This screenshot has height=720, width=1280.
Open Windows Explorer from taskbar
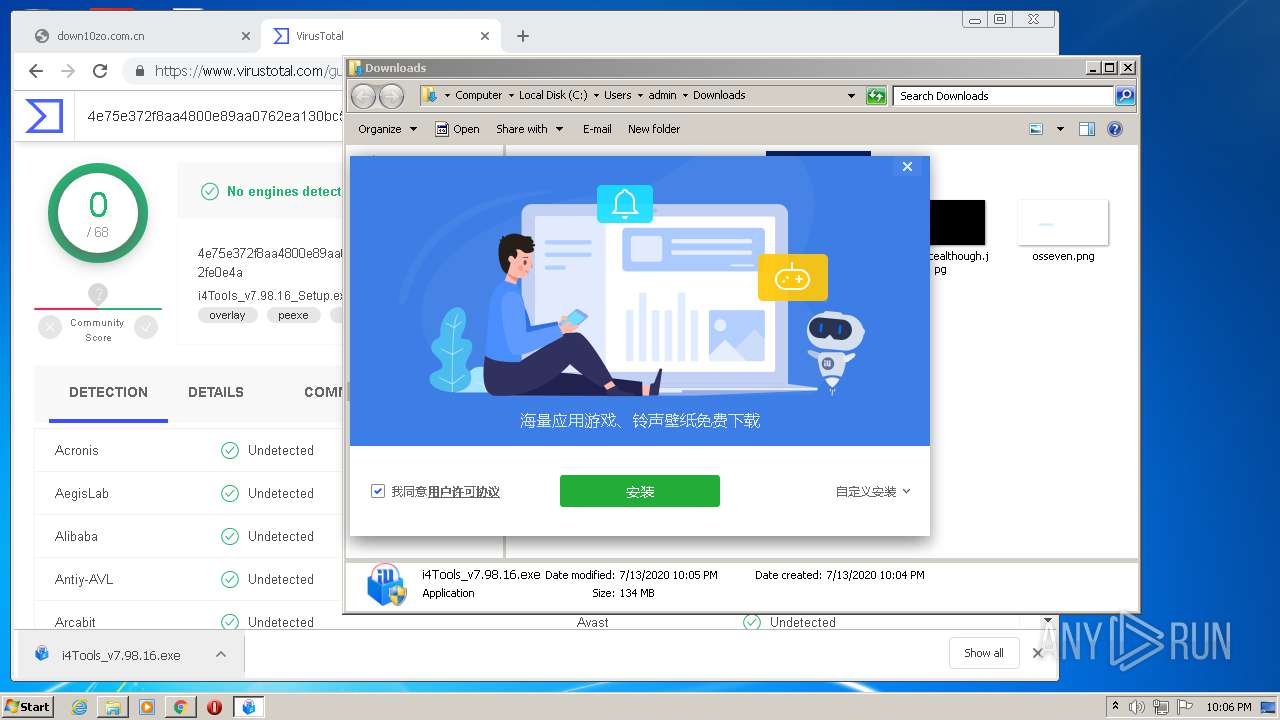pyautogui.click(x=113, y=707)
